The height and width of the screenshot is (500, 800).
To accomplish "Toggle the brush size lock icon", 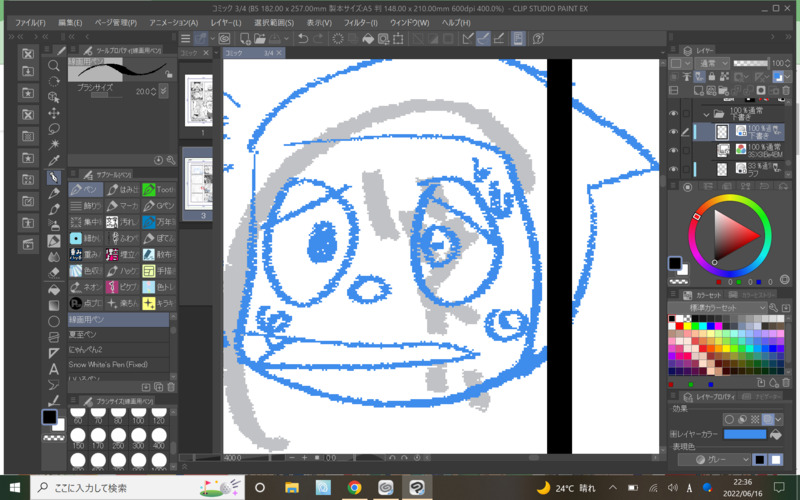I will (x=168, y=74).
